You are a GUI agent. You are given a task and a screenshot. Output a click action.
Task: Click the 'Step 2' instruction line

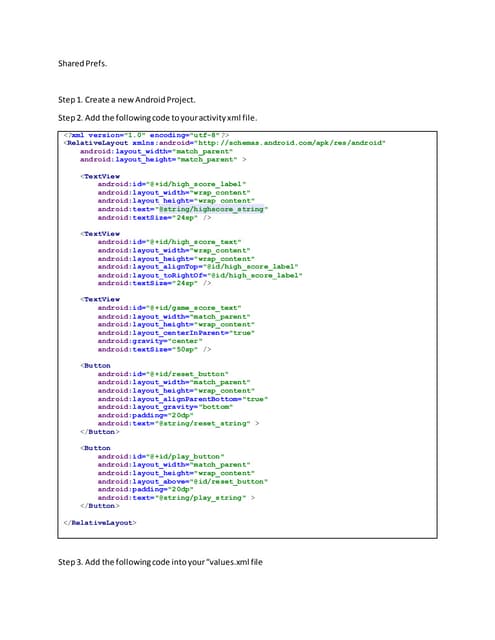point(158,118)
